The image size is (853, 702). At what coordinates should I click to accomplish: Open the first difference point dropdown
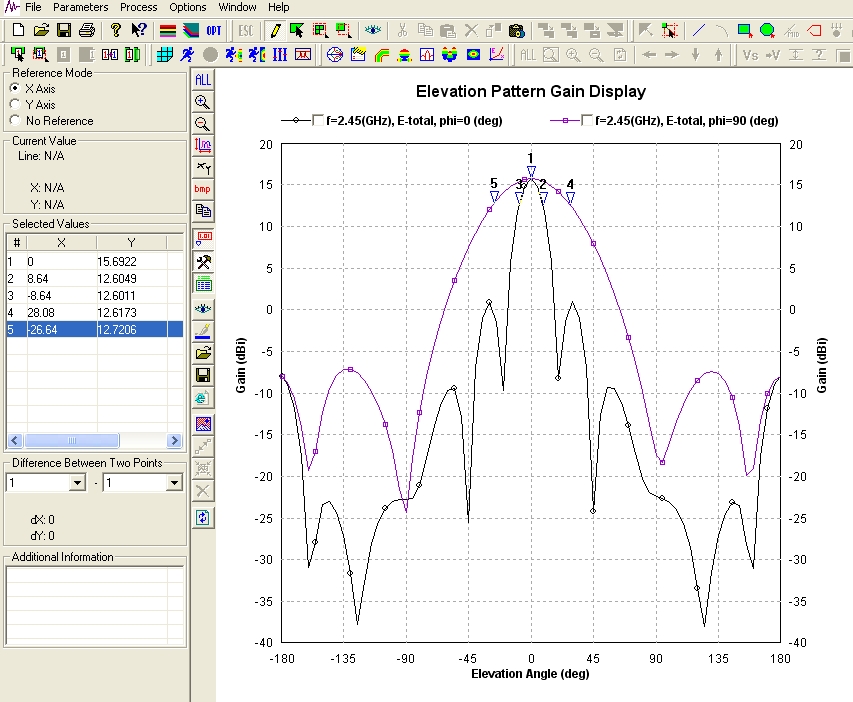(77, 483)
